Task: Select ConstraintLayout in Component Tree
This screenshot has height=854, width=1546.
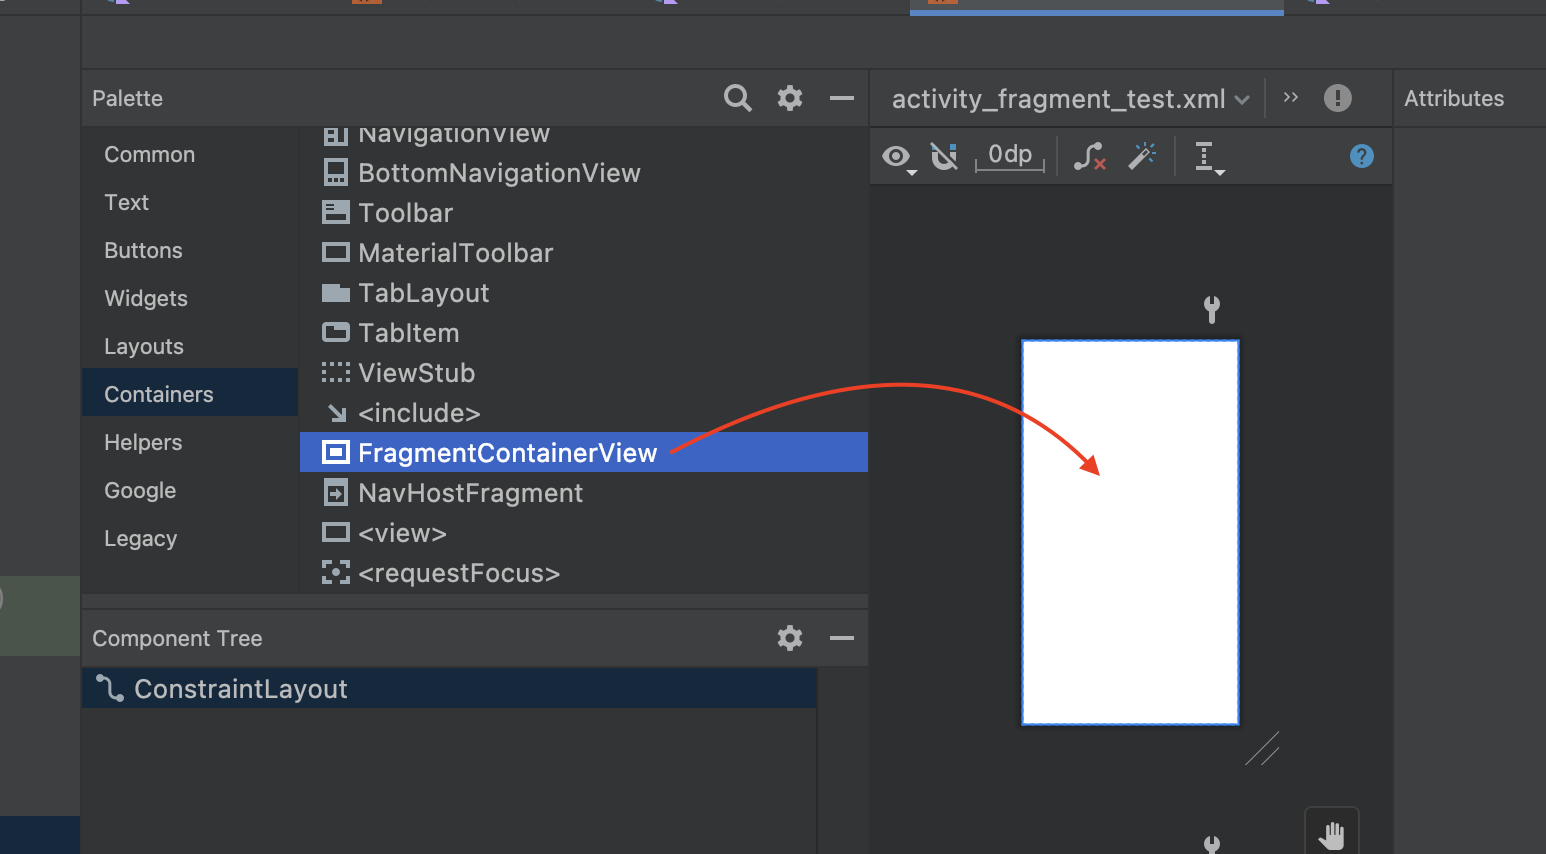Action: 449,689
